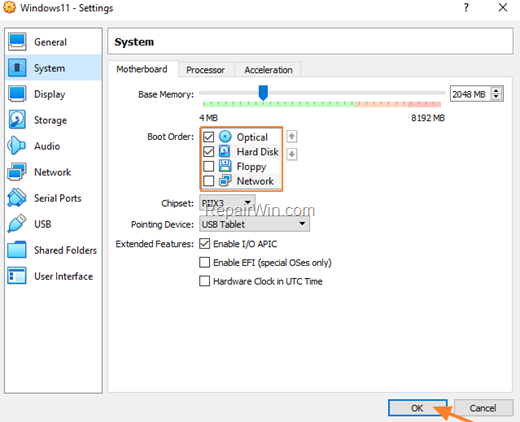This screenshot has width=520, height=422.
Task: Open the User Interface icon
Action: [17, 276]
